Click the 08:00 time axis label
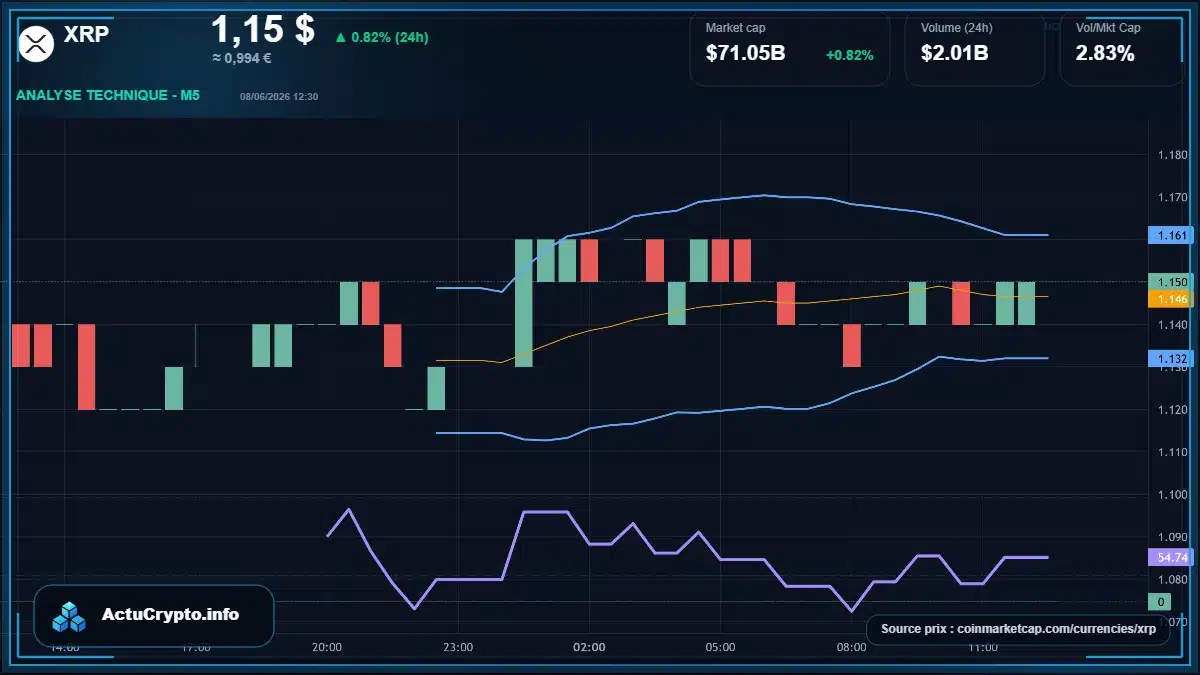Image resolution: width=1200 pixels, height=675 pixels. tap(852, 647)
